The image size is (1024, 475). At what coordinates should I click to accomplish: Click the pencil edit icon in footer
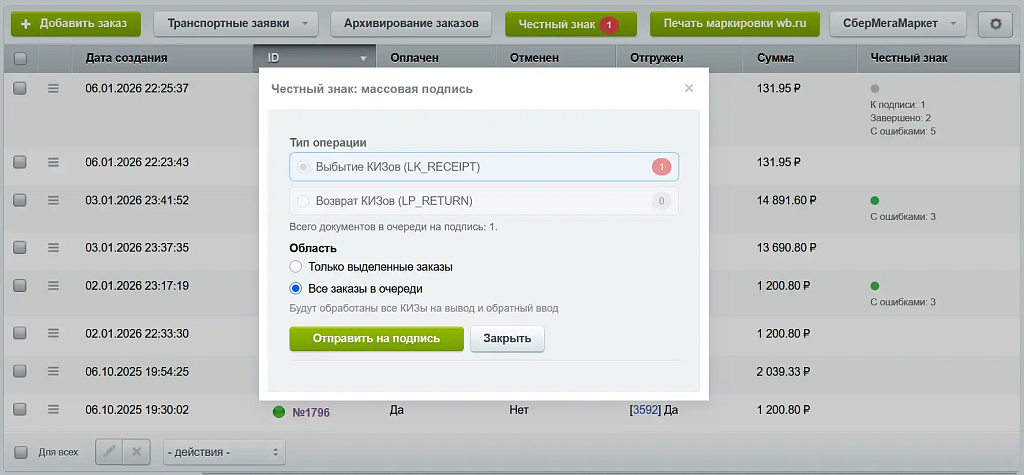[x=110, y=451]
